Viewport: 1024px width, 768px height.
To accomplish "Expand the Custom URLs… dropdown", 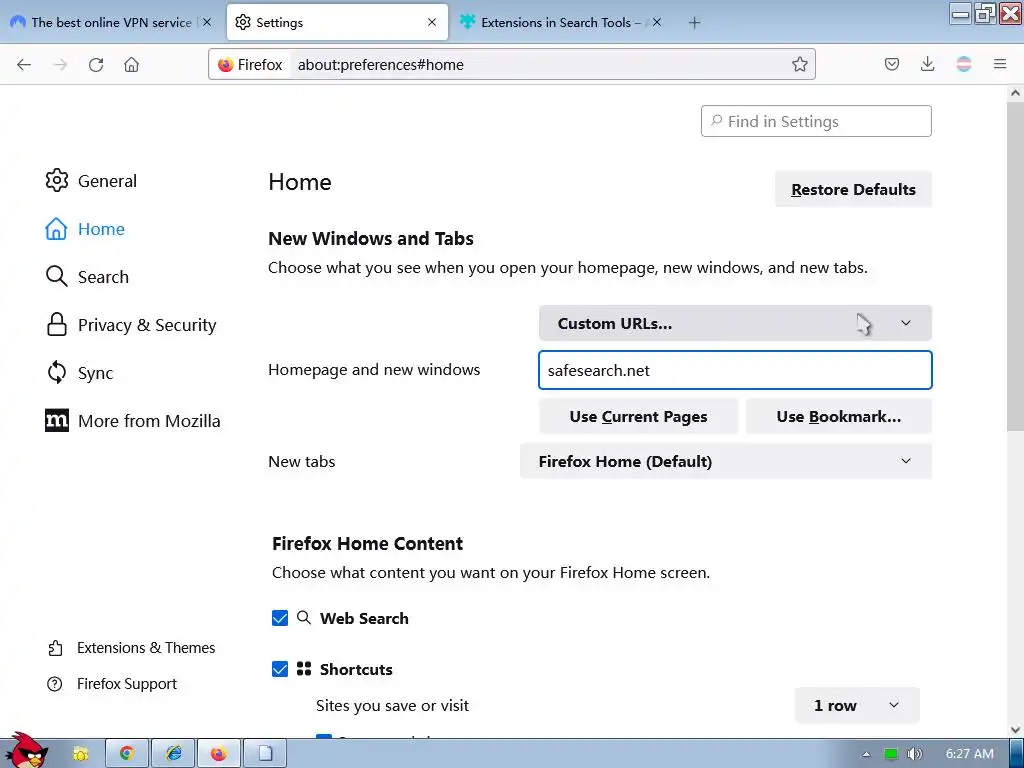I will [x=735, y=323].
